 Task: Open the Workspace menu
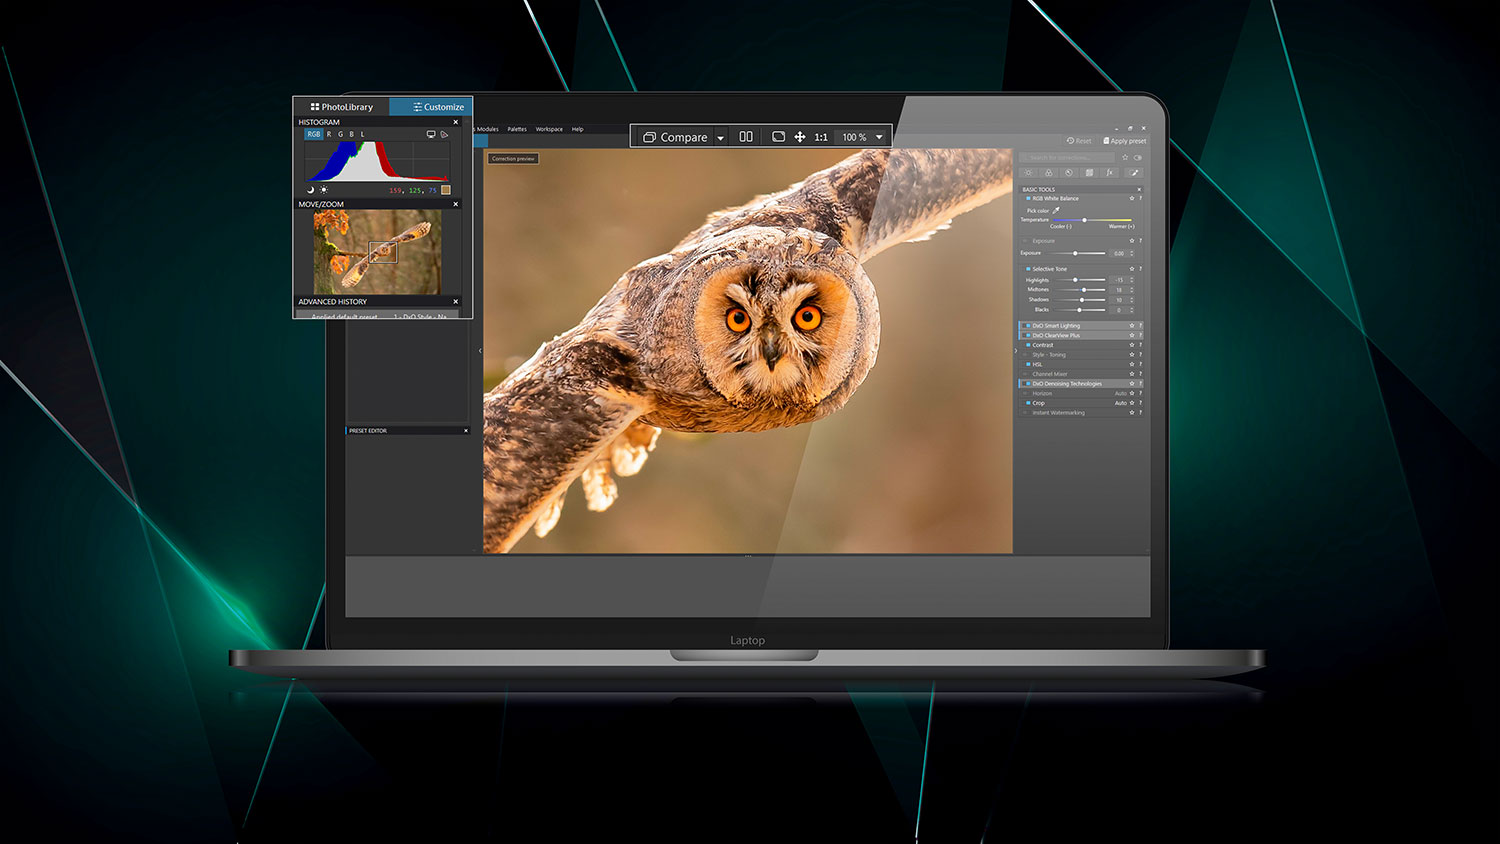pyautogui.click(x=549, y=129)
